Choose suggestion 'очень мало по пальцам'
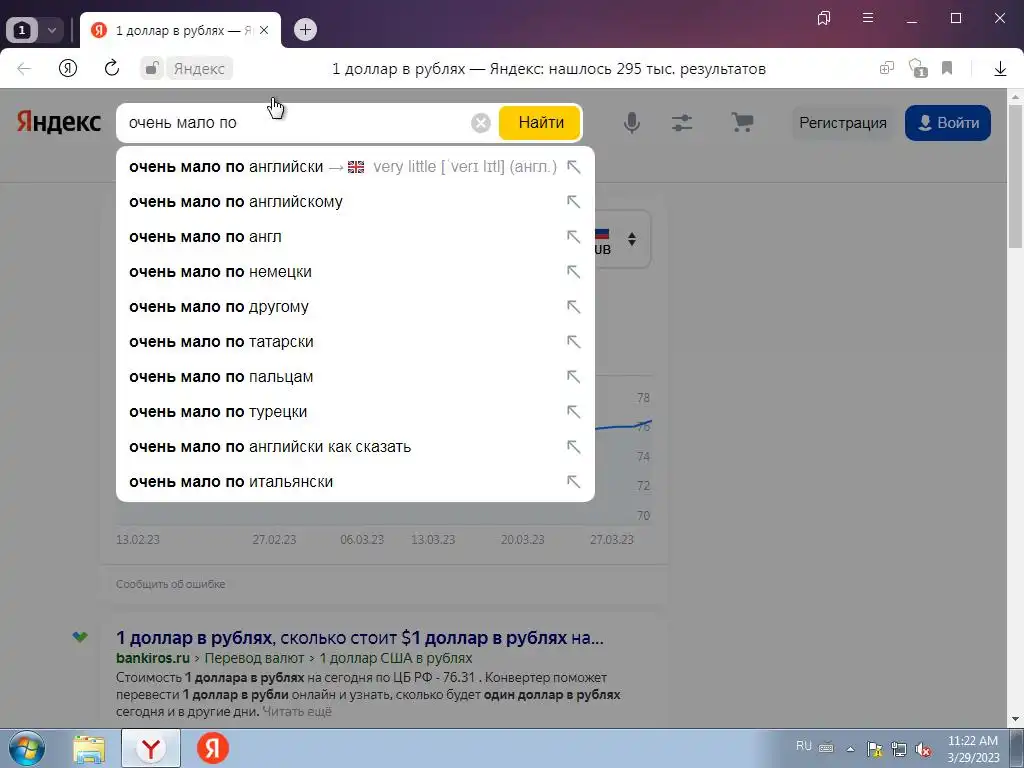 (355, 377)
